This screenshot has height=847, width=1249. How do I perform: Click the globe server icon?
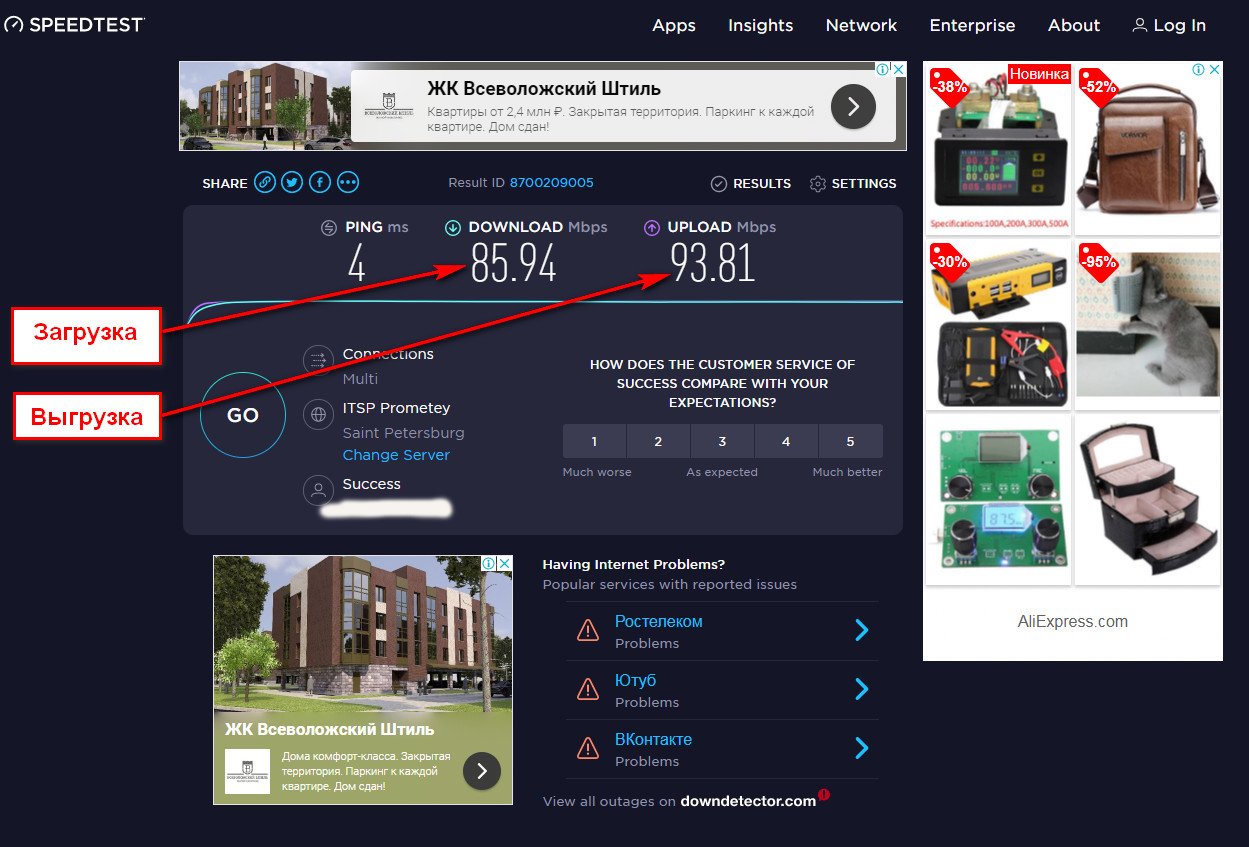coord(318,414)
